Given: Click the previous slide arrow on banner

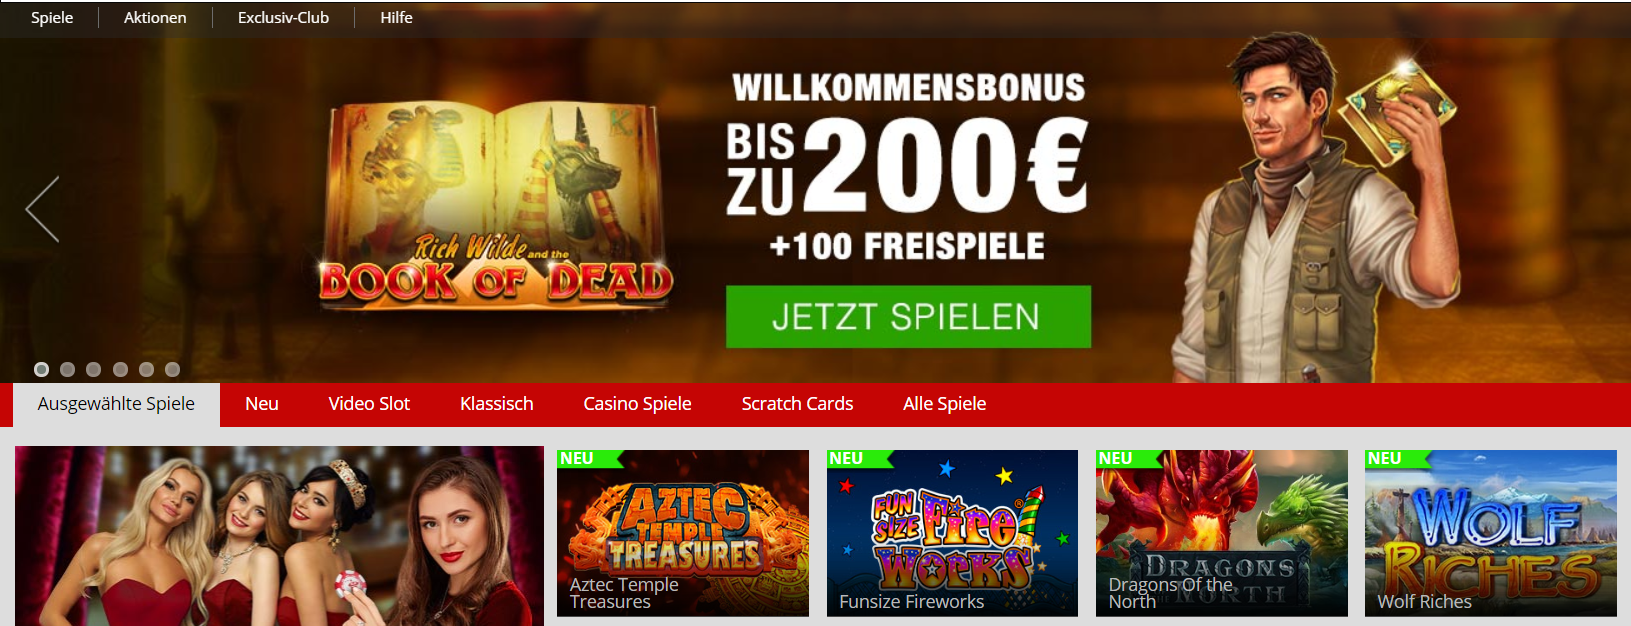Looking at the screenshot, I should (42, 209).
